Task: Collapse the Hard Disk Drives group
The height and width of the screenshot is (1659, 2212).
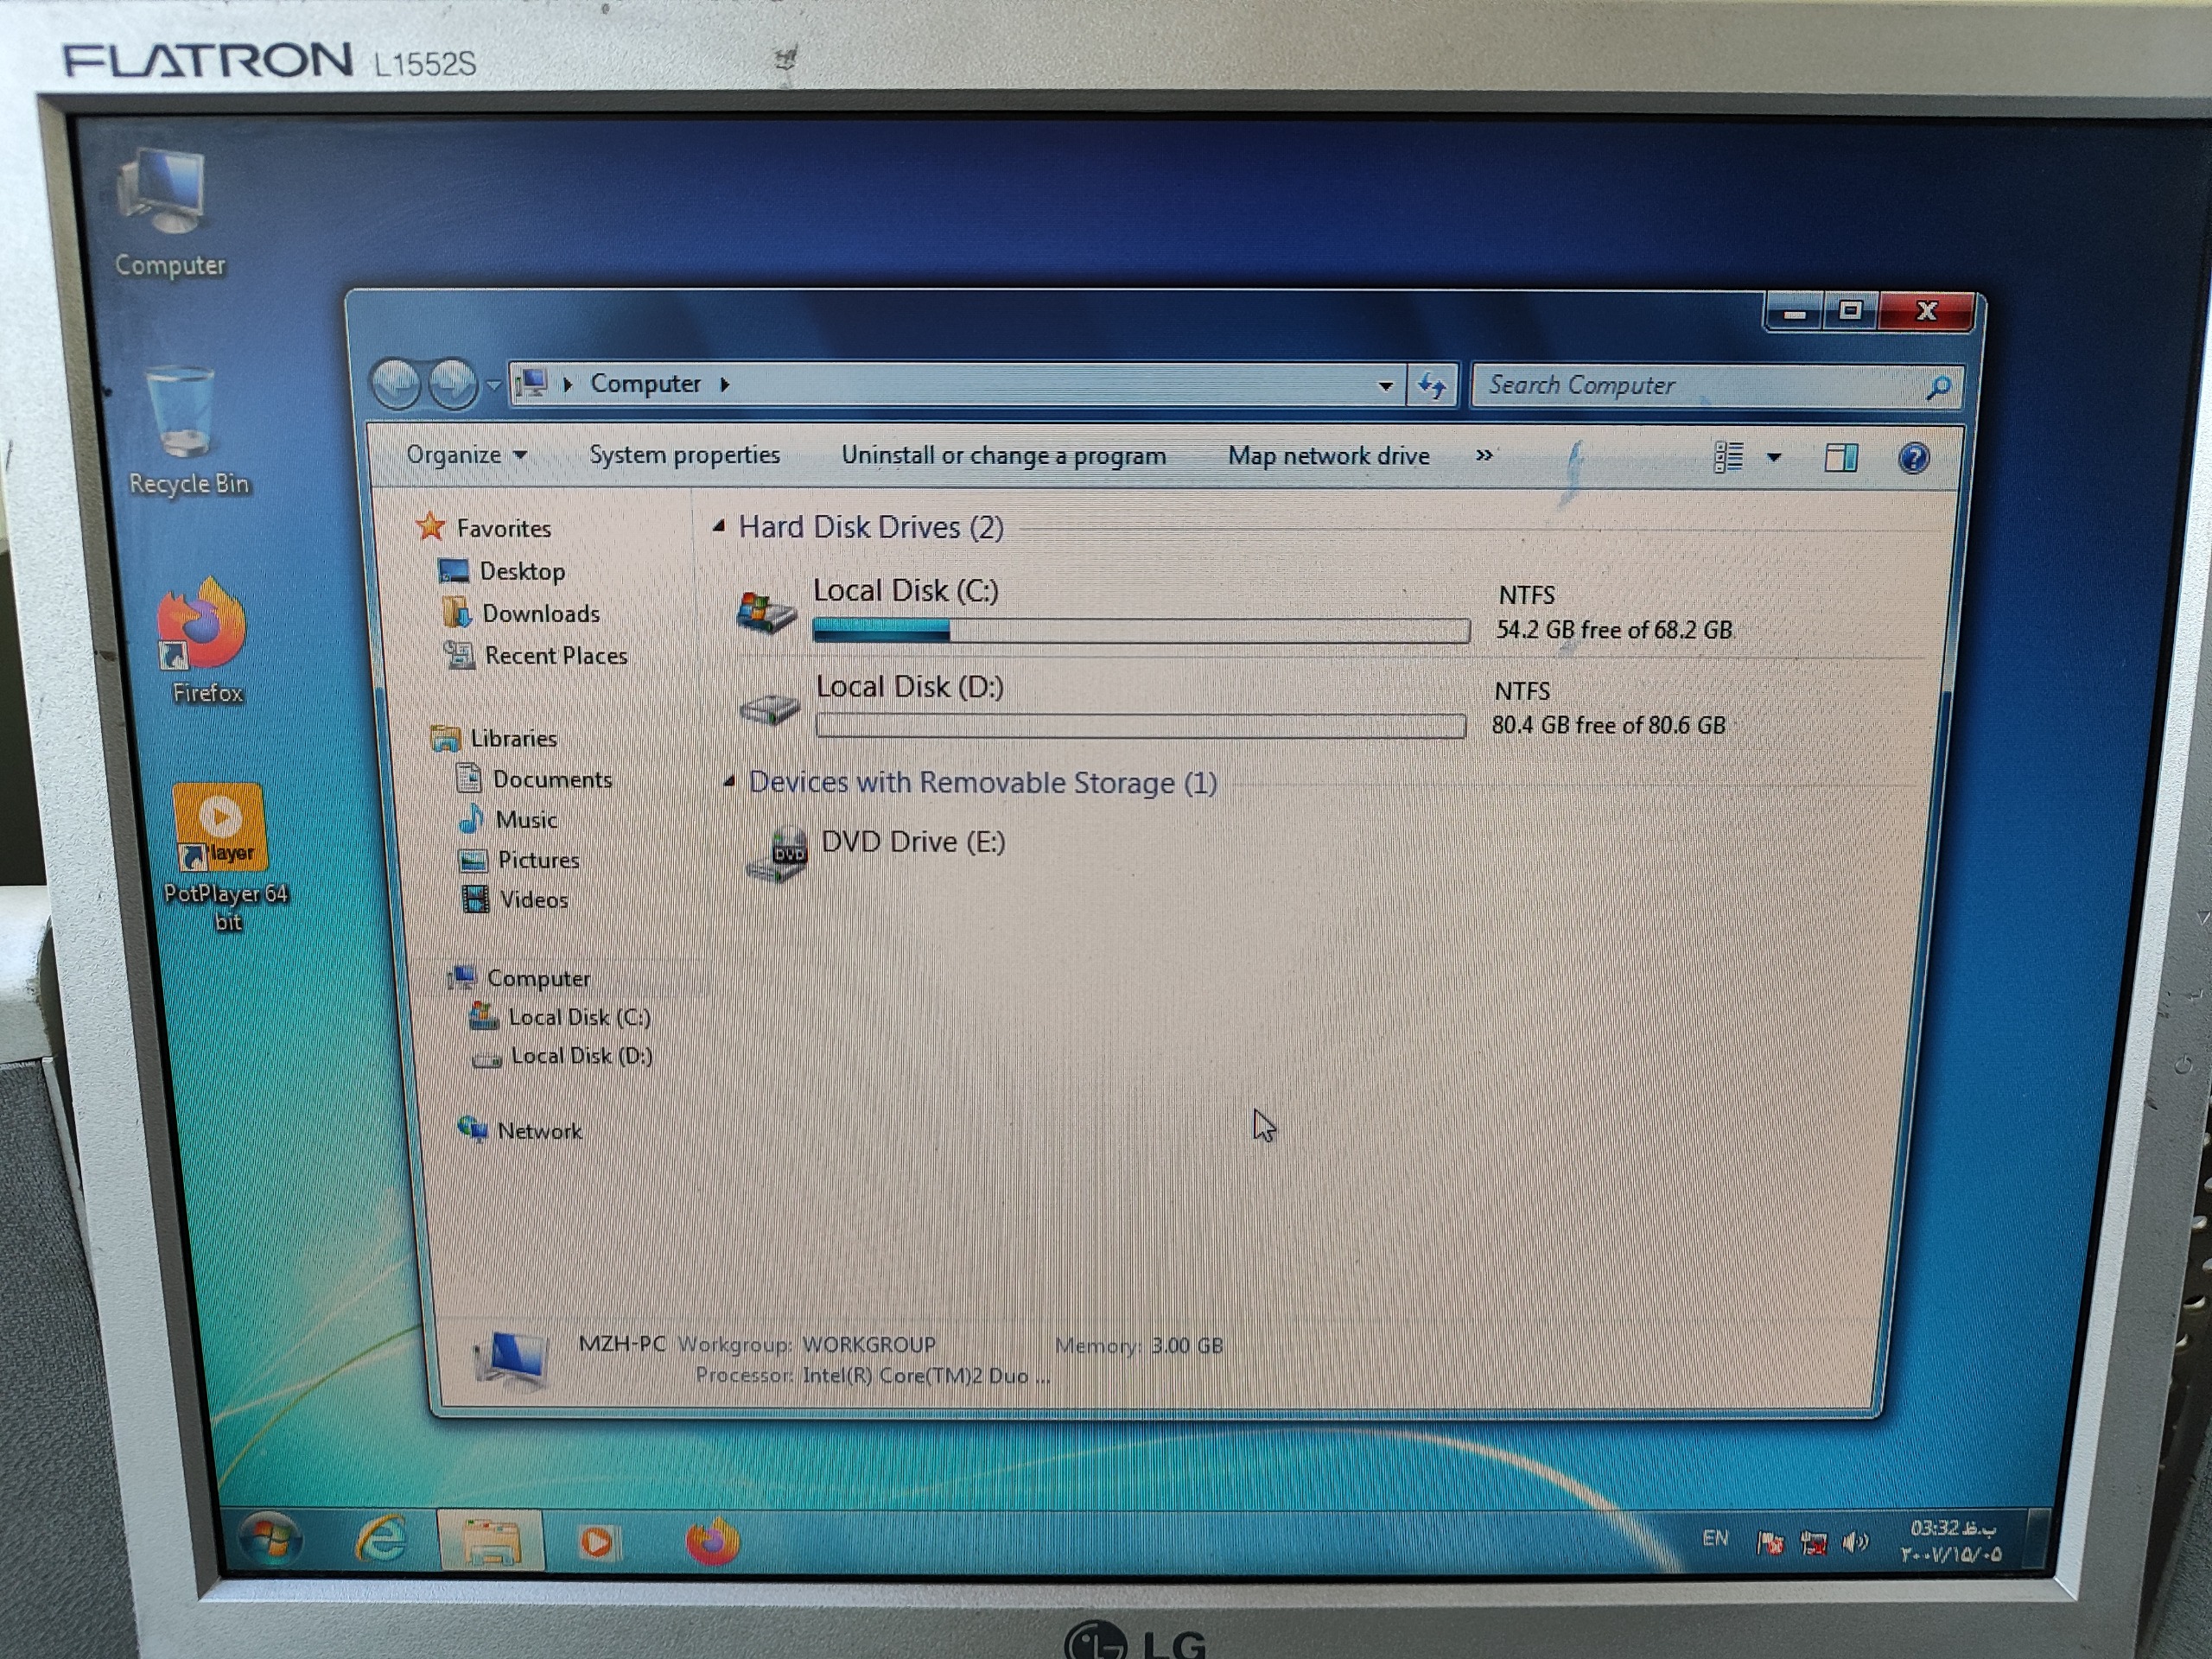Action: (718, 526)
